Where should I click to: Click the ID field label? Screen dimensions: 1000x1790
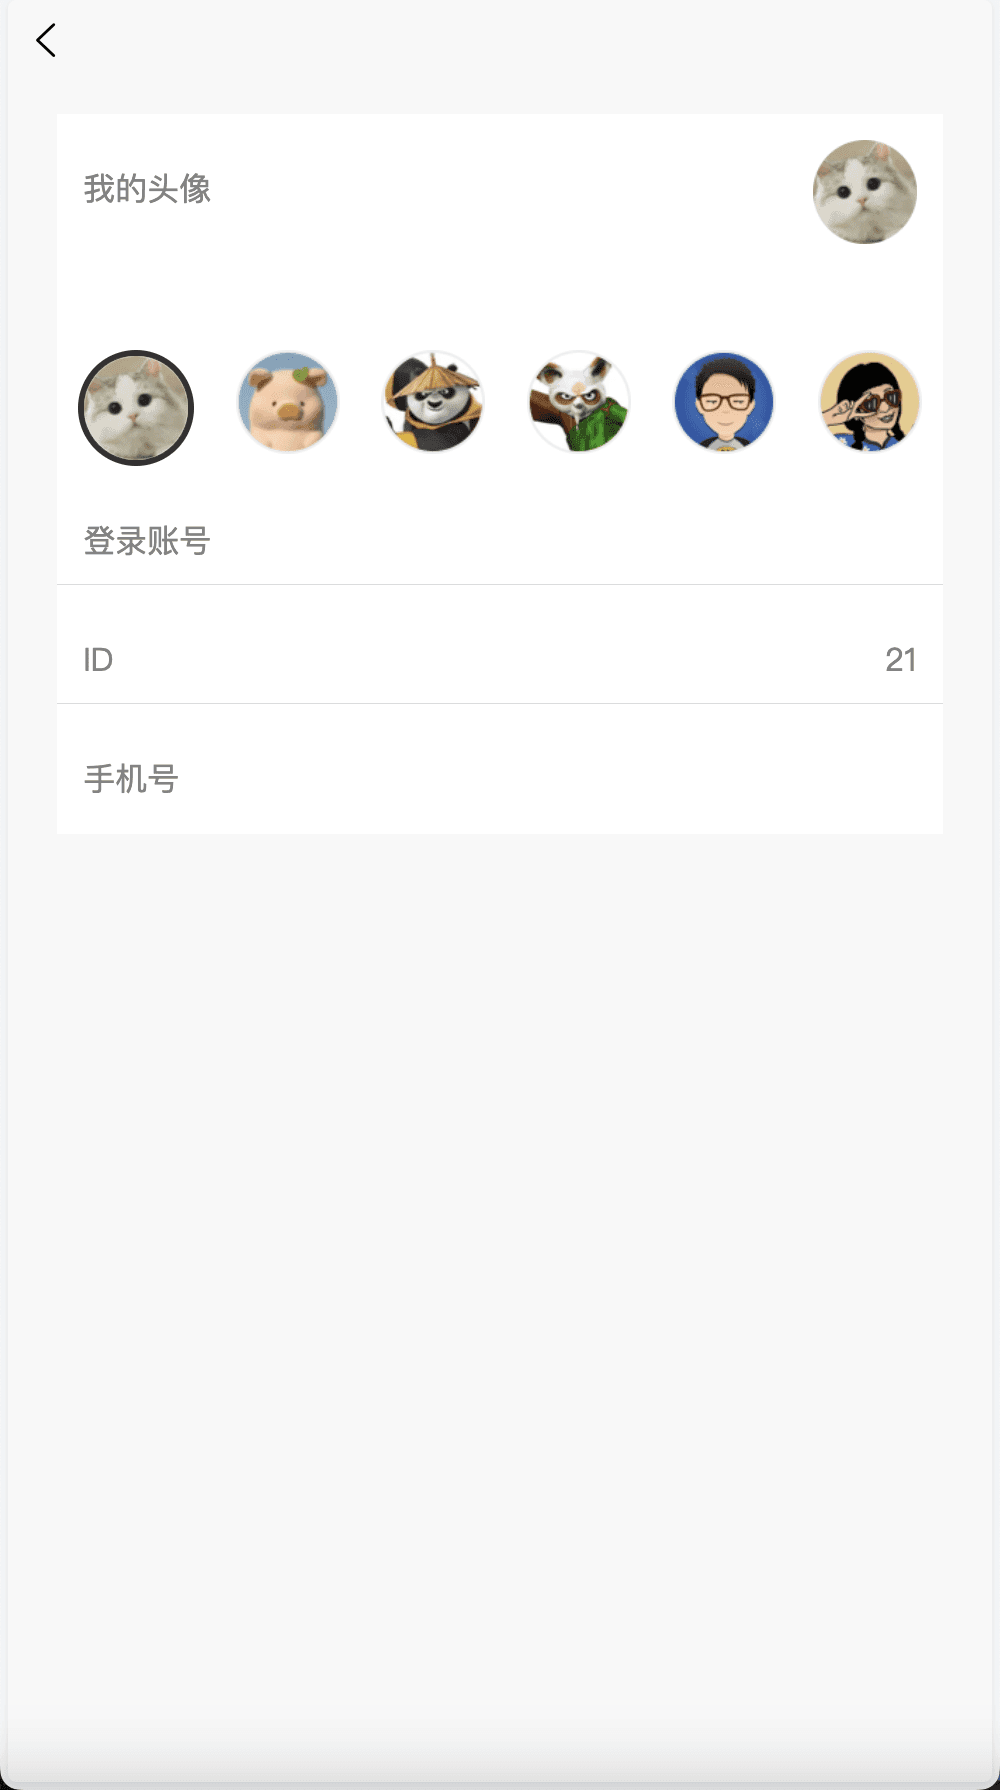[x=98, y=660]
